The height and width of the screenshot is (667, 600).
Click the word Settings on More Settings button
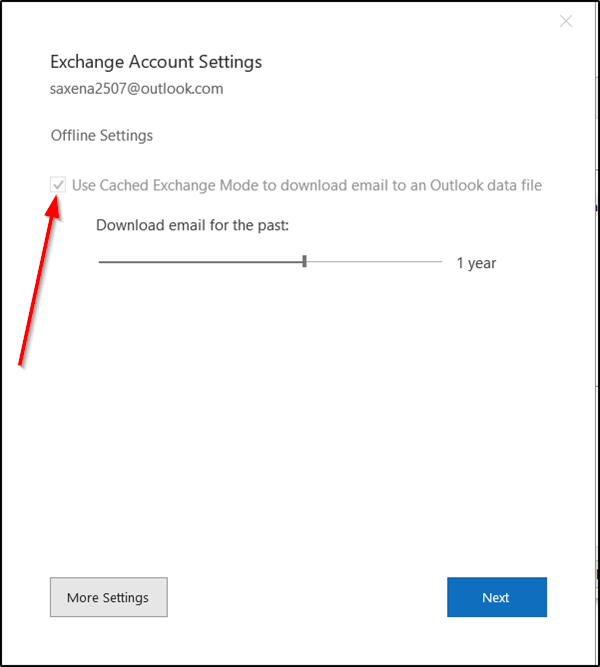coord(126,598)
